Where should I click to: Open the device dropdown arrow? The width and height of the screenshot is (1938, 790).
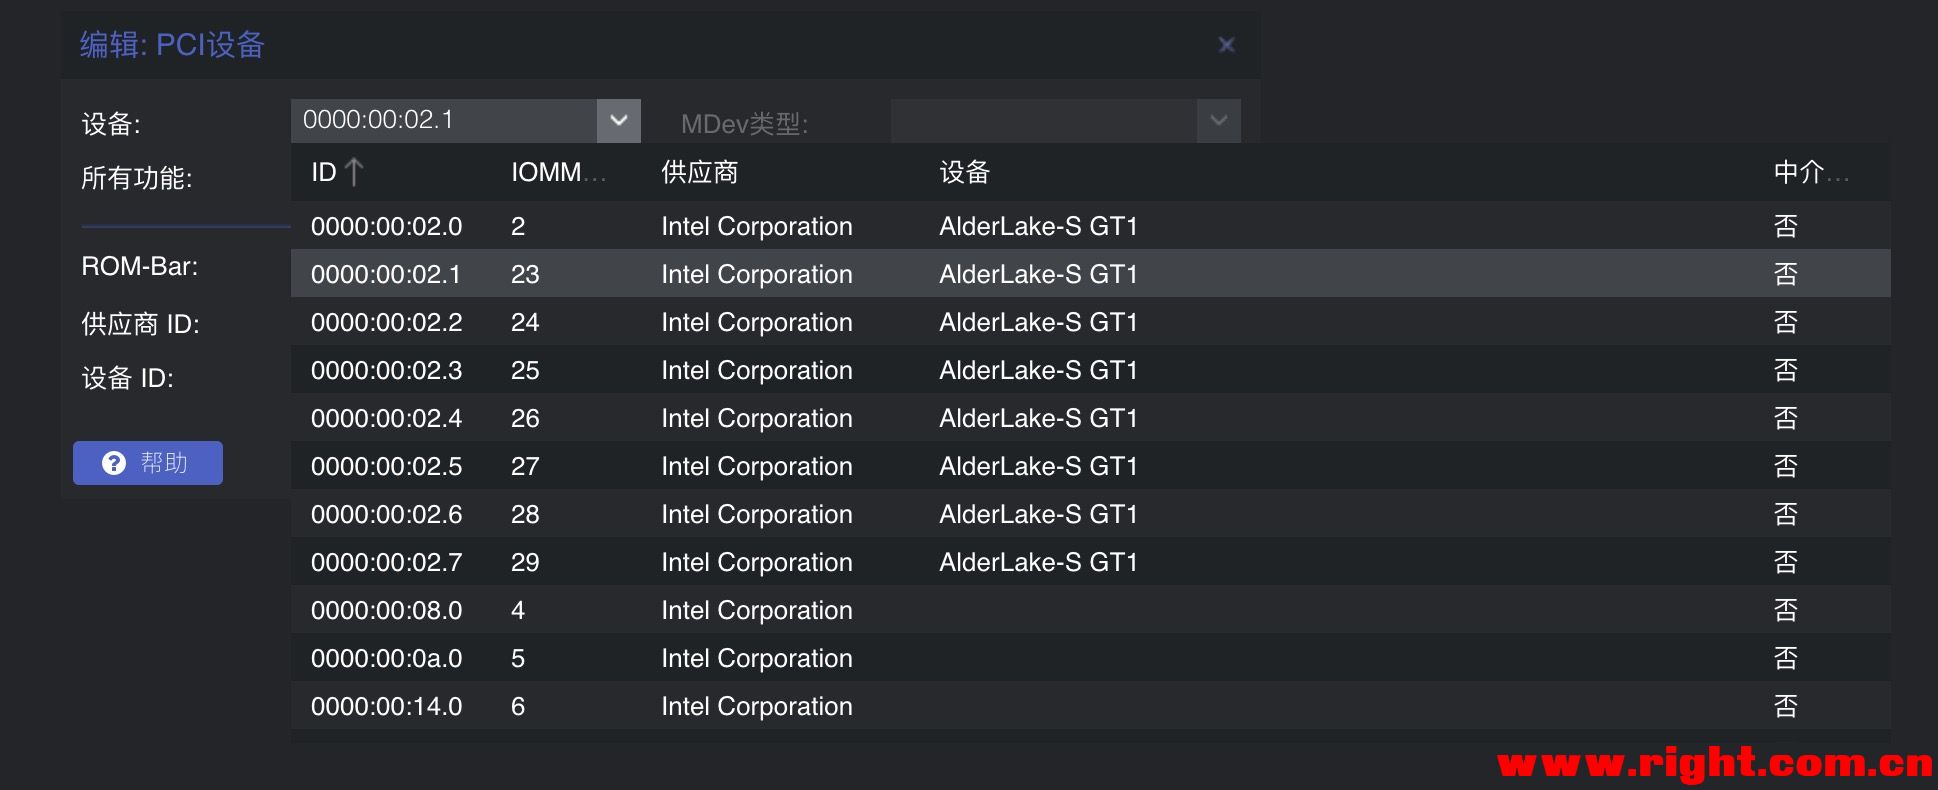(x=618, y=120)
